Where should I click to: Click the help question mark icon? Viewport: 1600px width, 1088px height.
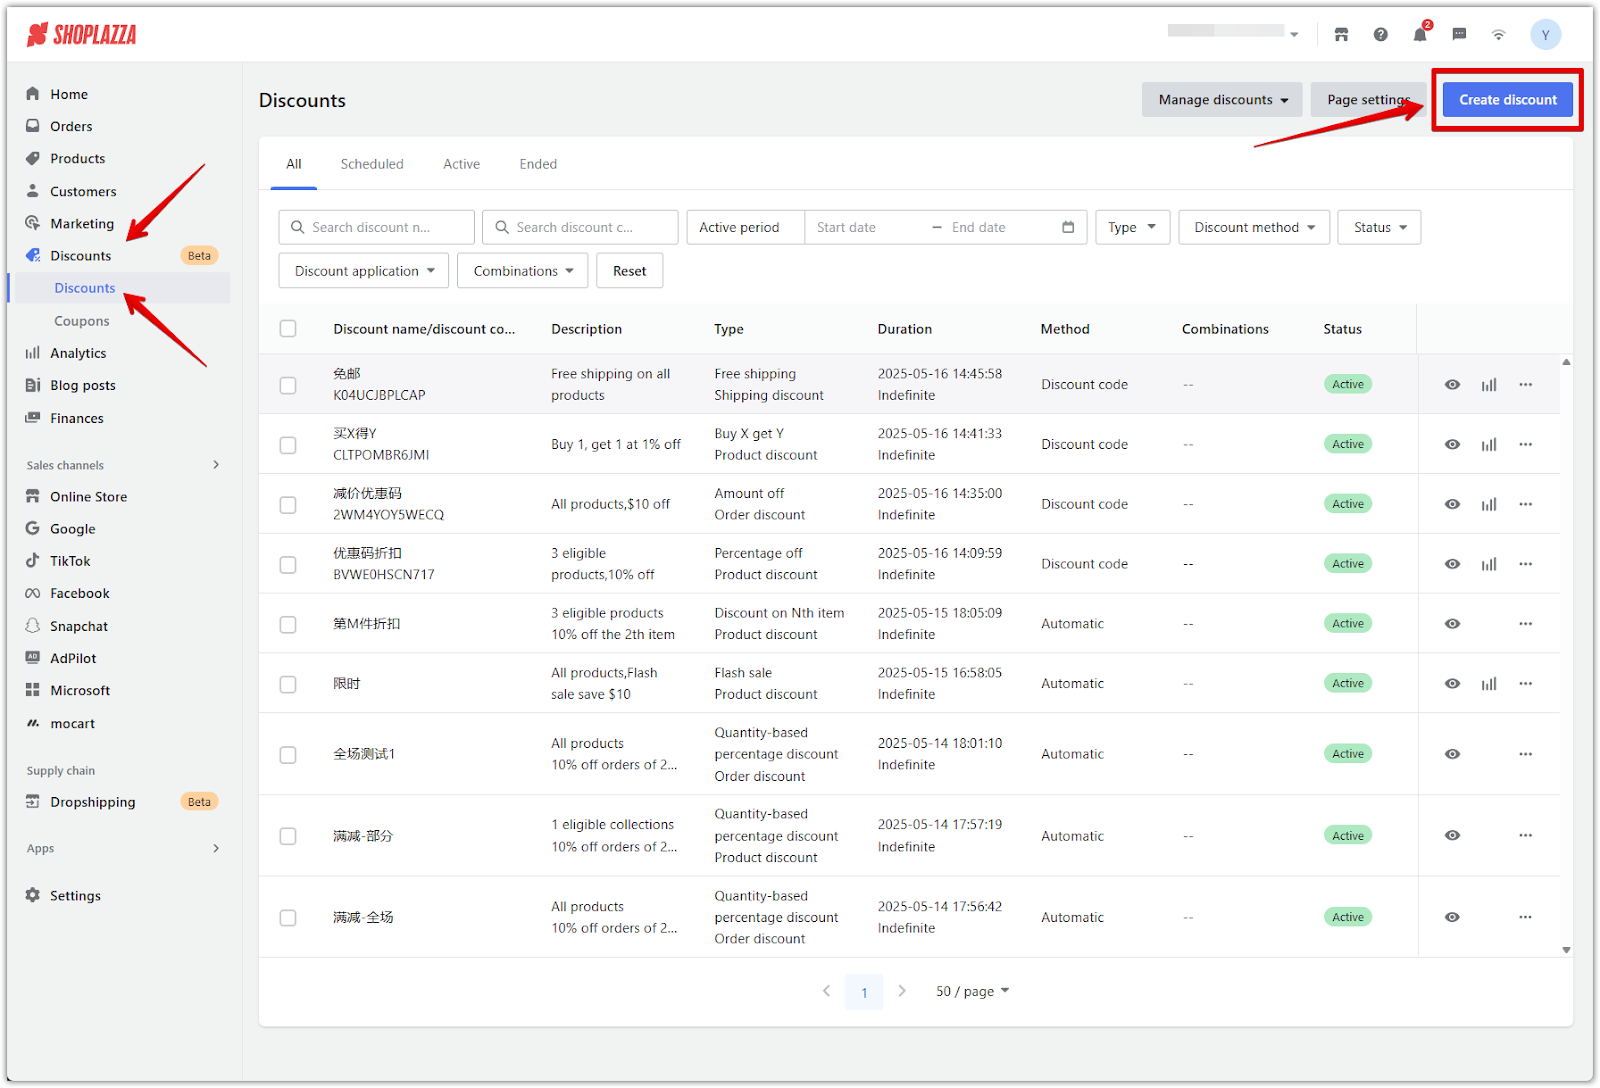pyautogui.click(x=1380, y=35)
